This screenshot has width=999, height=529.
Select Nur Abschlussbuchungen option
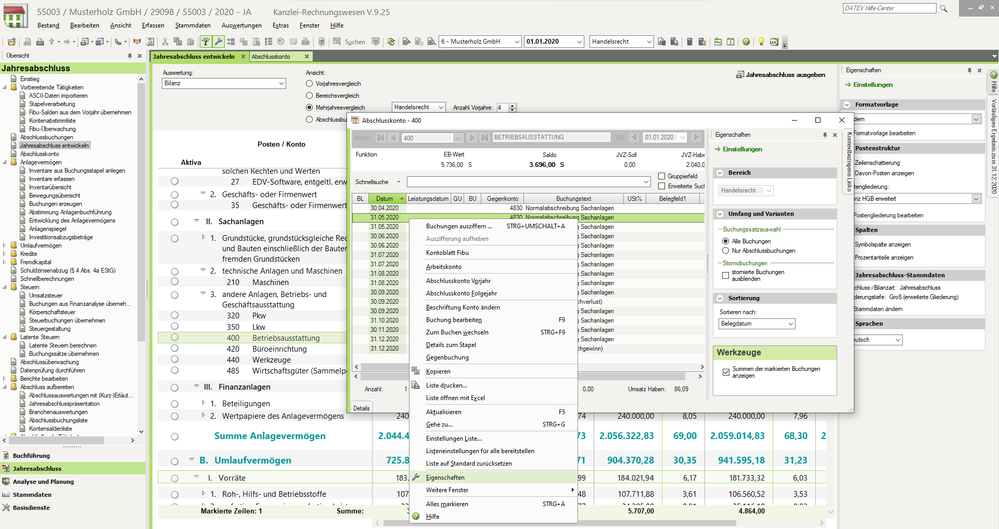[727, 250]
